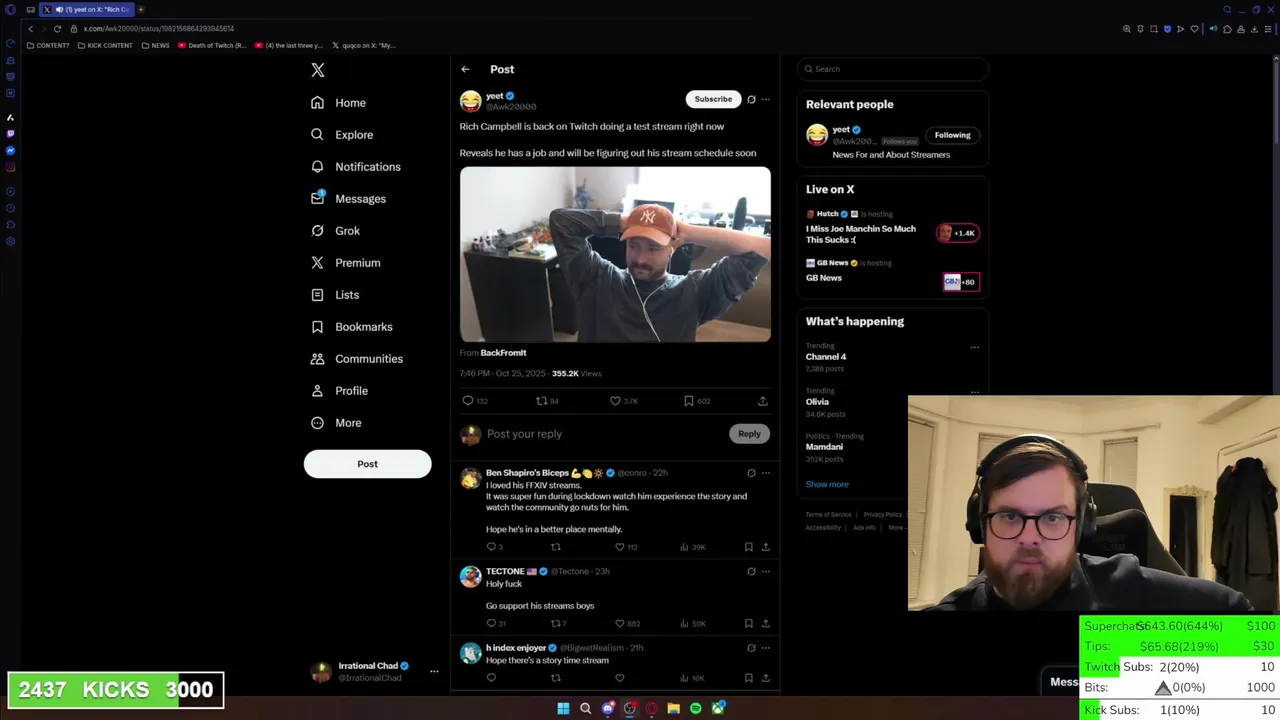Open a new browser tab
This screenshot has height=720, width=1280.
pyautogui.click(x=141, y=9)
